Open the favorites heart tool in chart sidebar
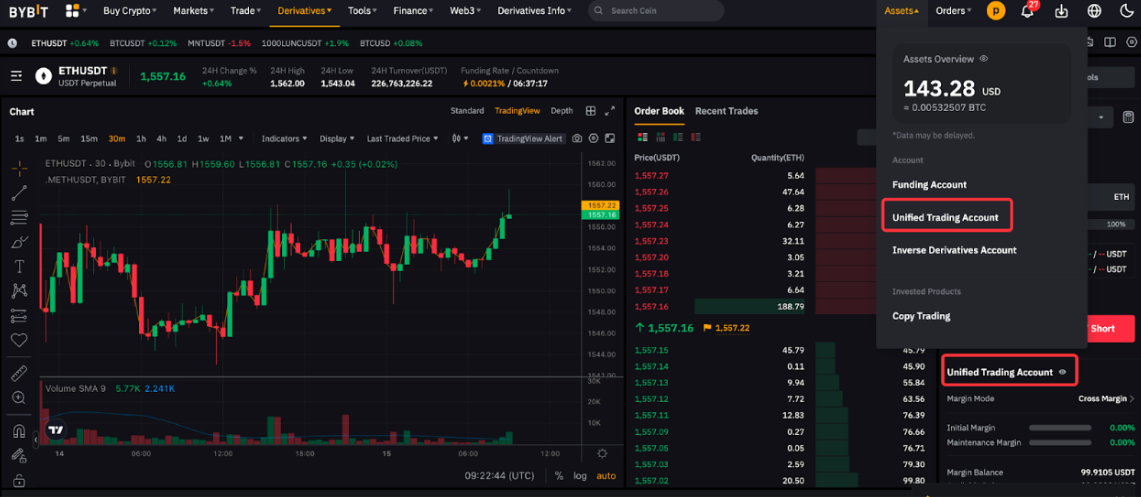 click(x=19, y=340)
